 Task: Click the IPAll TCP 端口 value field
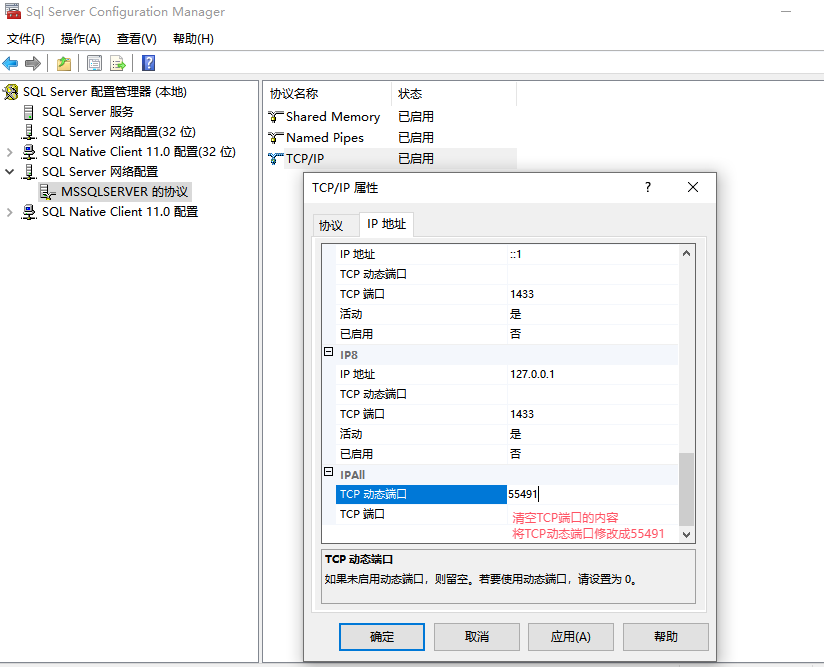click(x=590, y=514)
